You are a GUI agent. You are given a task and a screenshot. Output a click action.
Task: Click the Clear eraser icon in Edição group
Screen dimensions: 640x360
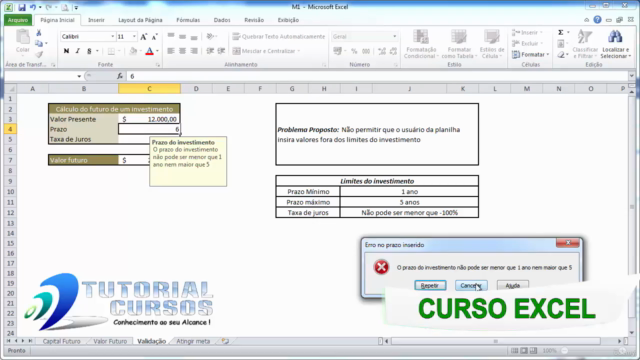(x=561, y=54)
